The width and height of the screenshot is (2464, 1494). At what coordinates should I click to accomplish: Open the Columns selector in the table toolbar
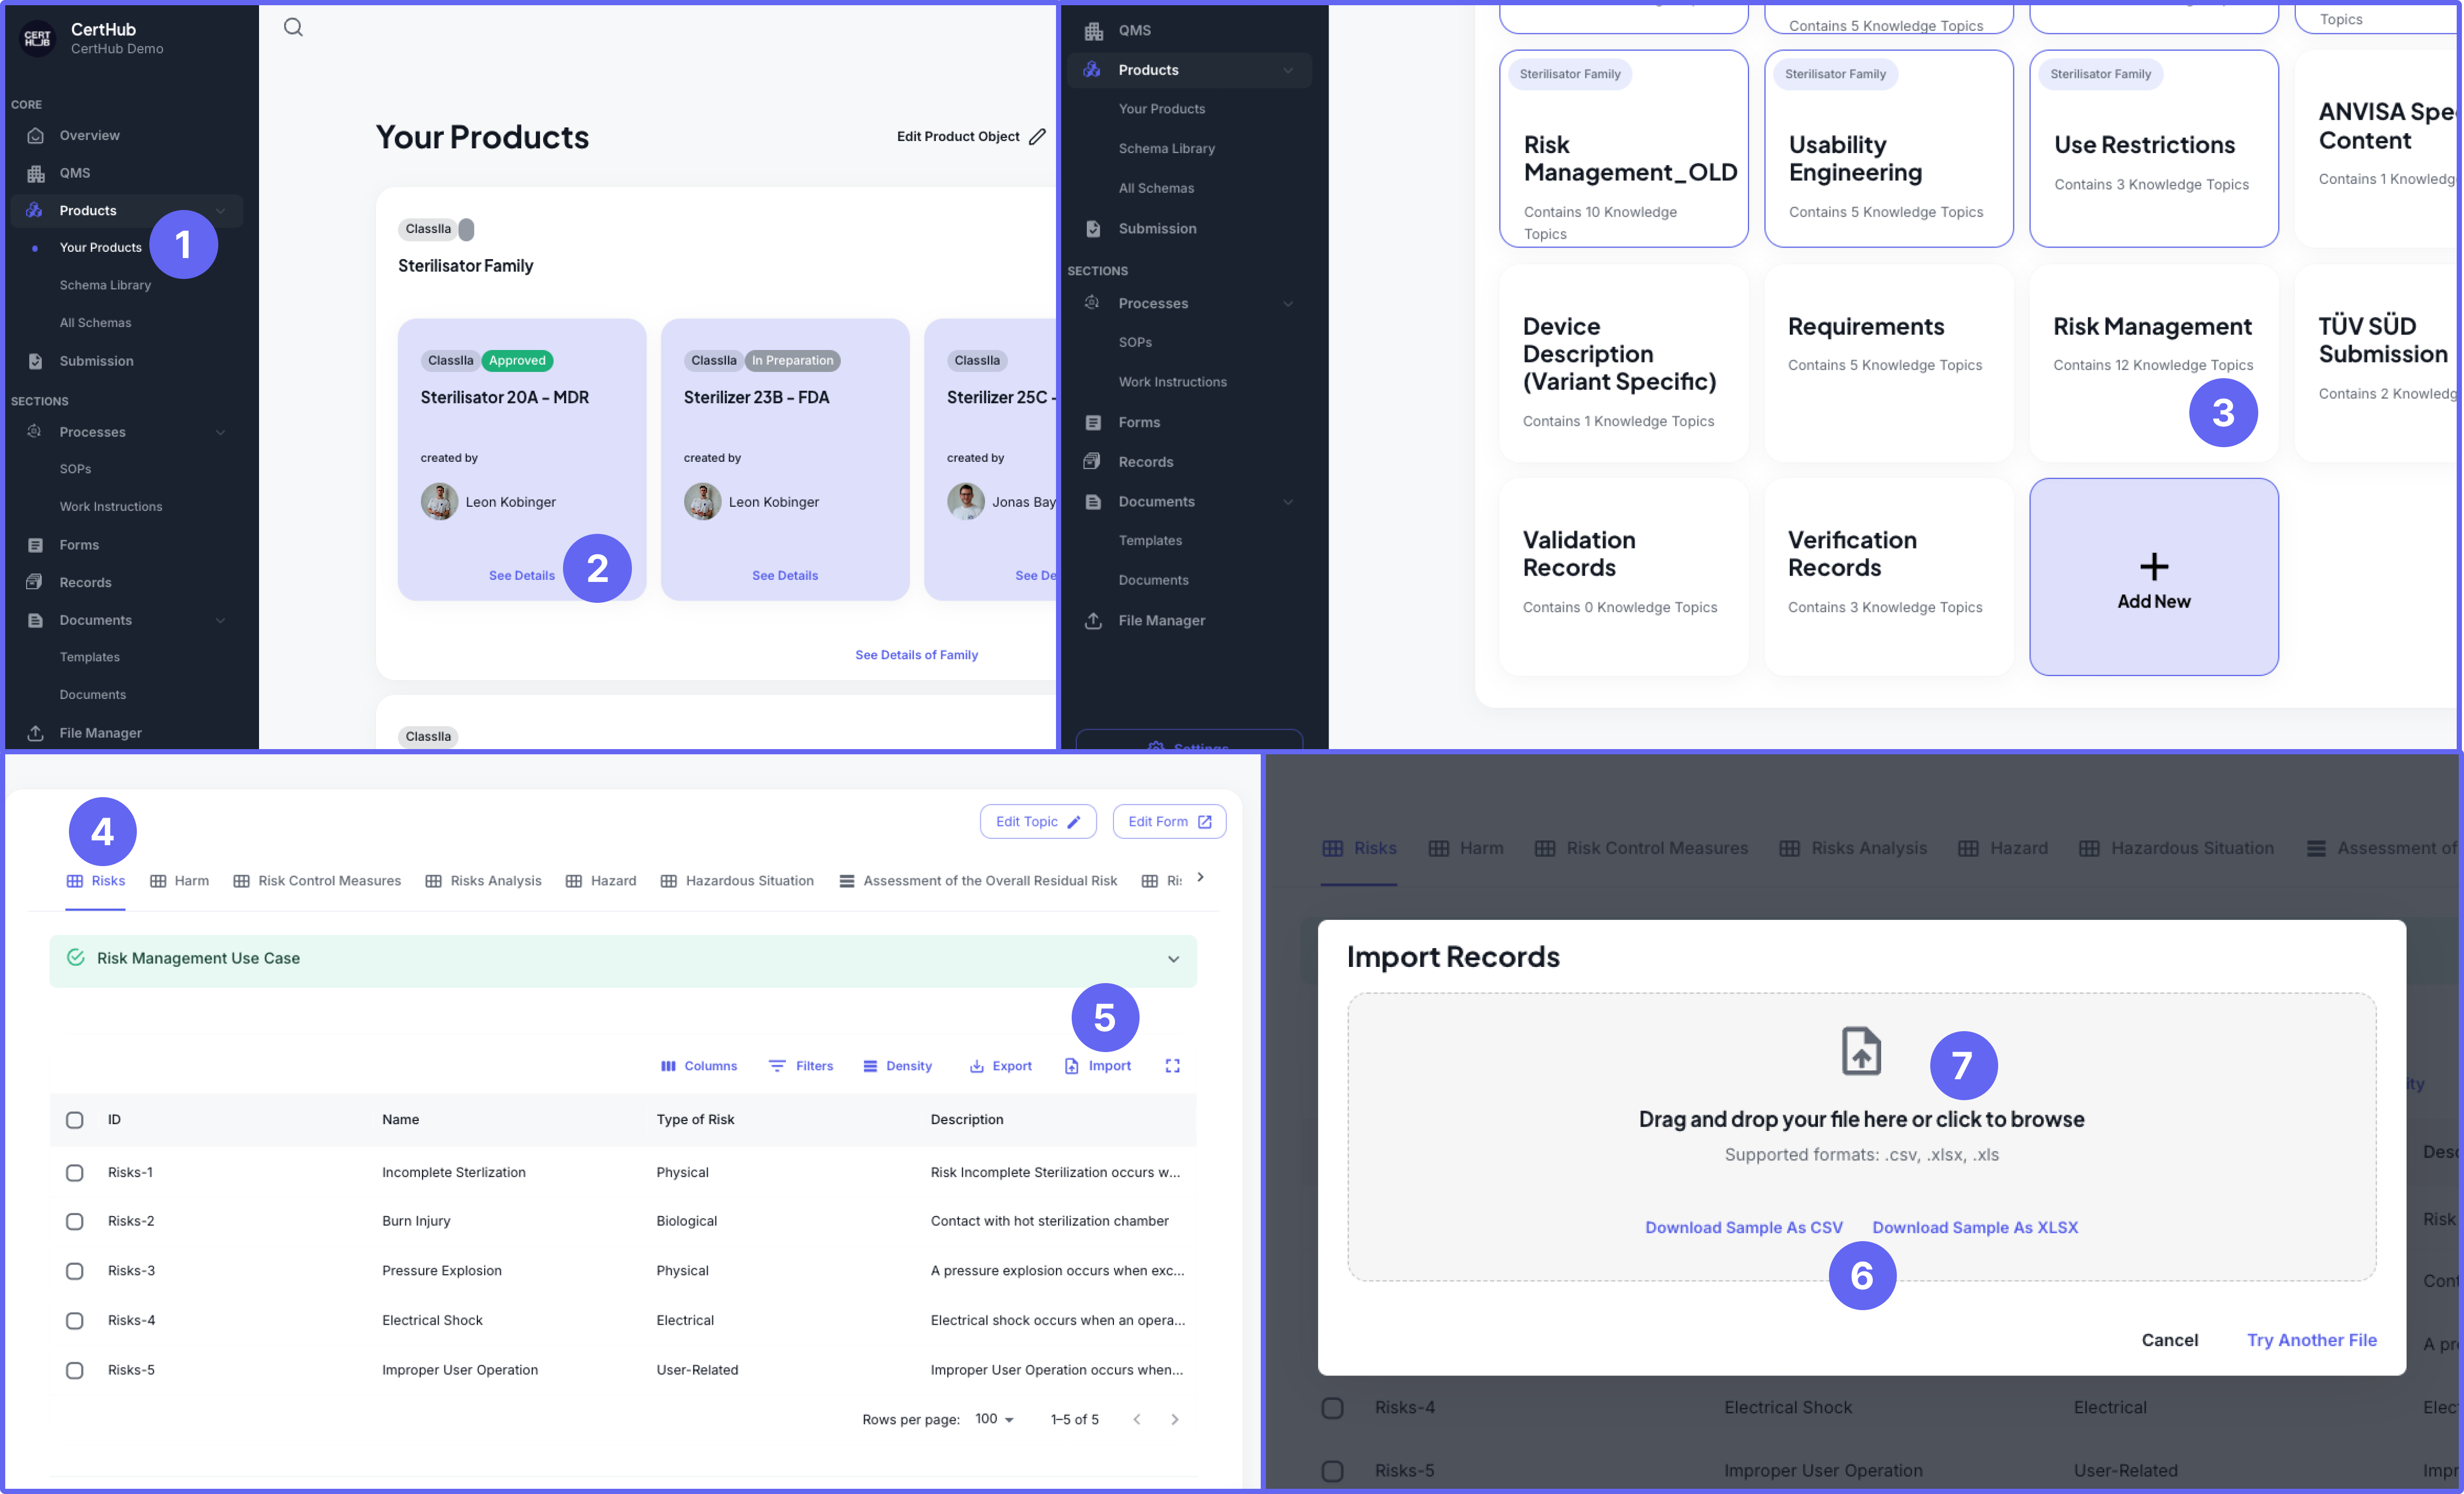698,1066
